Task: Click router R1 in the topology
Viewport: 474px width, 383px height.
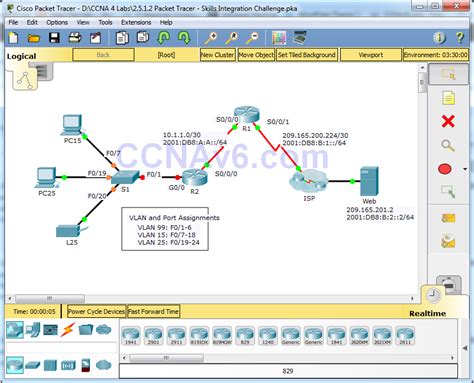Action: point(247,114)
